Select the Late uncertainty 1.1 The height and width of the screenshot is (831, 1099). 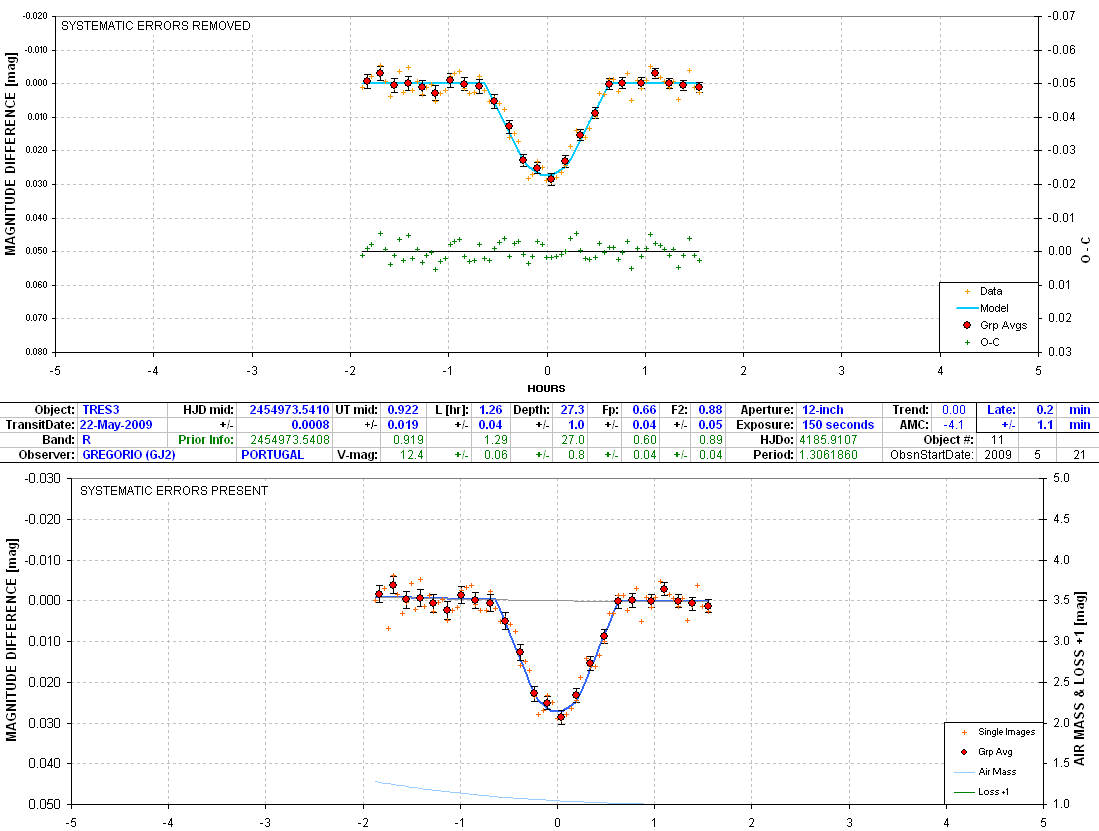1045,425
